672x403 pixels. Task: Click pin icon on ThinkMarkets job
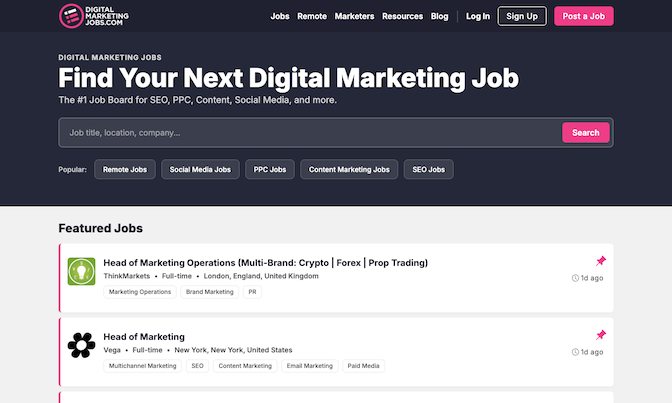point(601,261)
